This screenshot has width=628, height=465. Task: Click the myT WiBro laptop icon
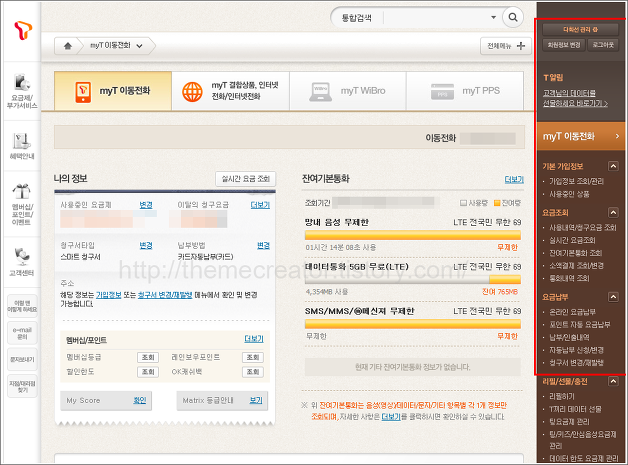click(320, 92)
